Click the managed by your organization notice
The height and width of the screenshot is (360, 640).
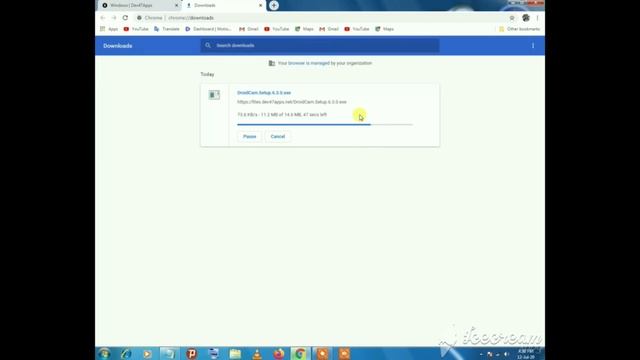[x=320, y=63]
